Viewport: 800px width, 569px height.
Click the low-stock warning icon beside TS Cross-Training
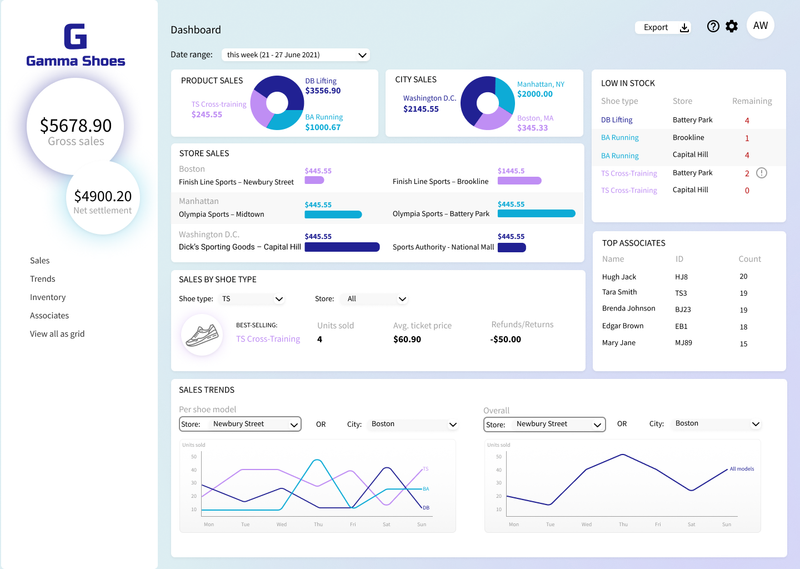pos(761,173)
